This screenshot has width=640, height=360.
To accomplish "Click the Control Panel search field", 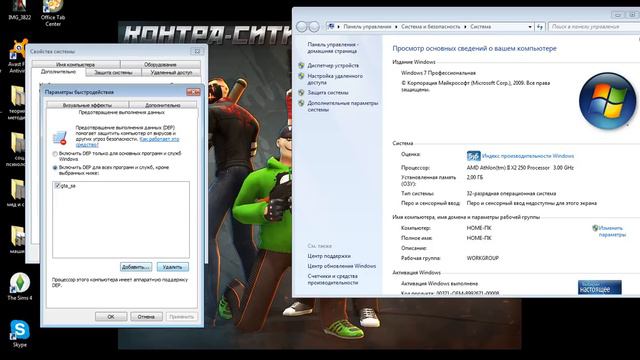I will point(593,27).
